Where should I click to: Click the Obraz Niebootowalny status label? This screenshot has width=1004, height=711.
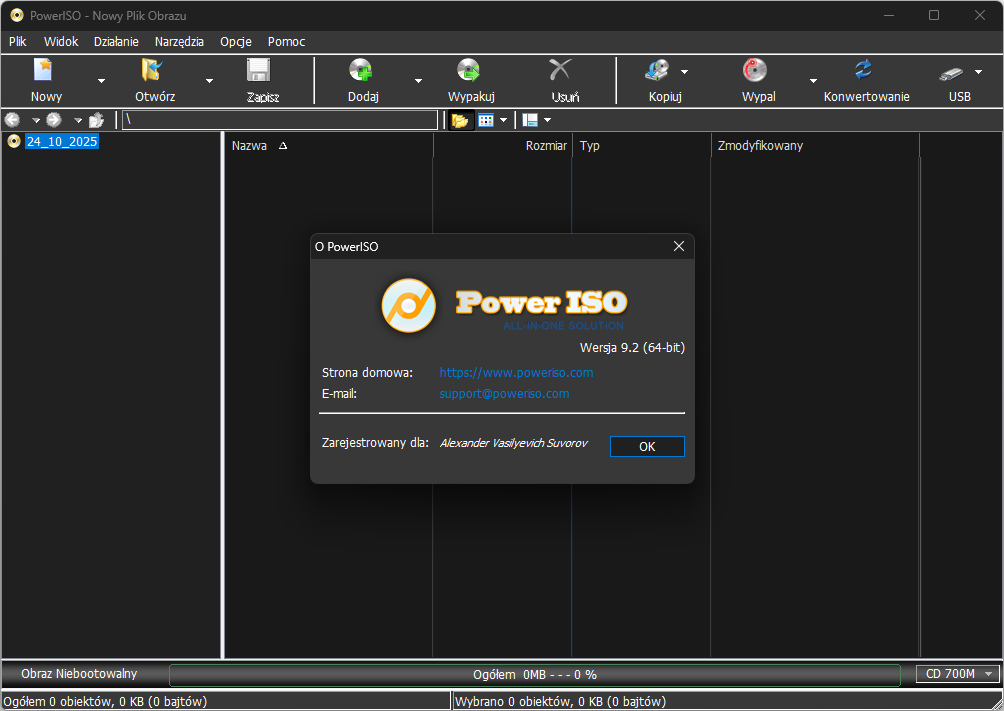tap(79, 674)
